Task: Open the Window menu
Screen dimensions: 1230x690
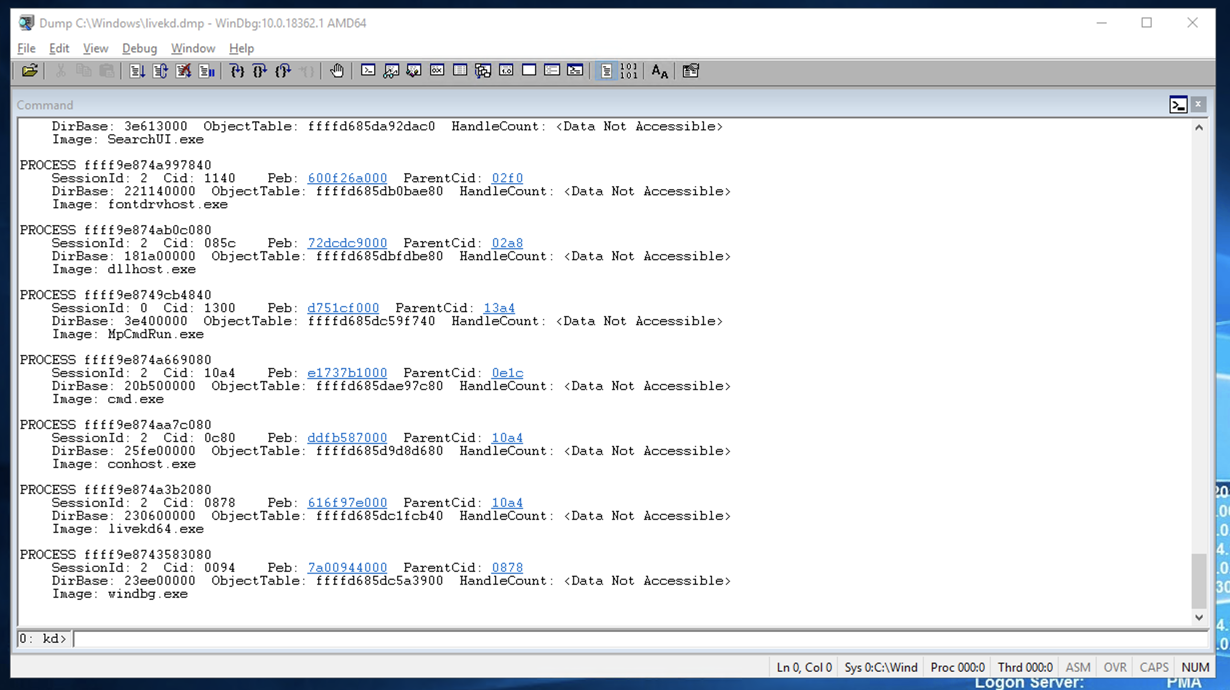Action: [x=192, y=48]
